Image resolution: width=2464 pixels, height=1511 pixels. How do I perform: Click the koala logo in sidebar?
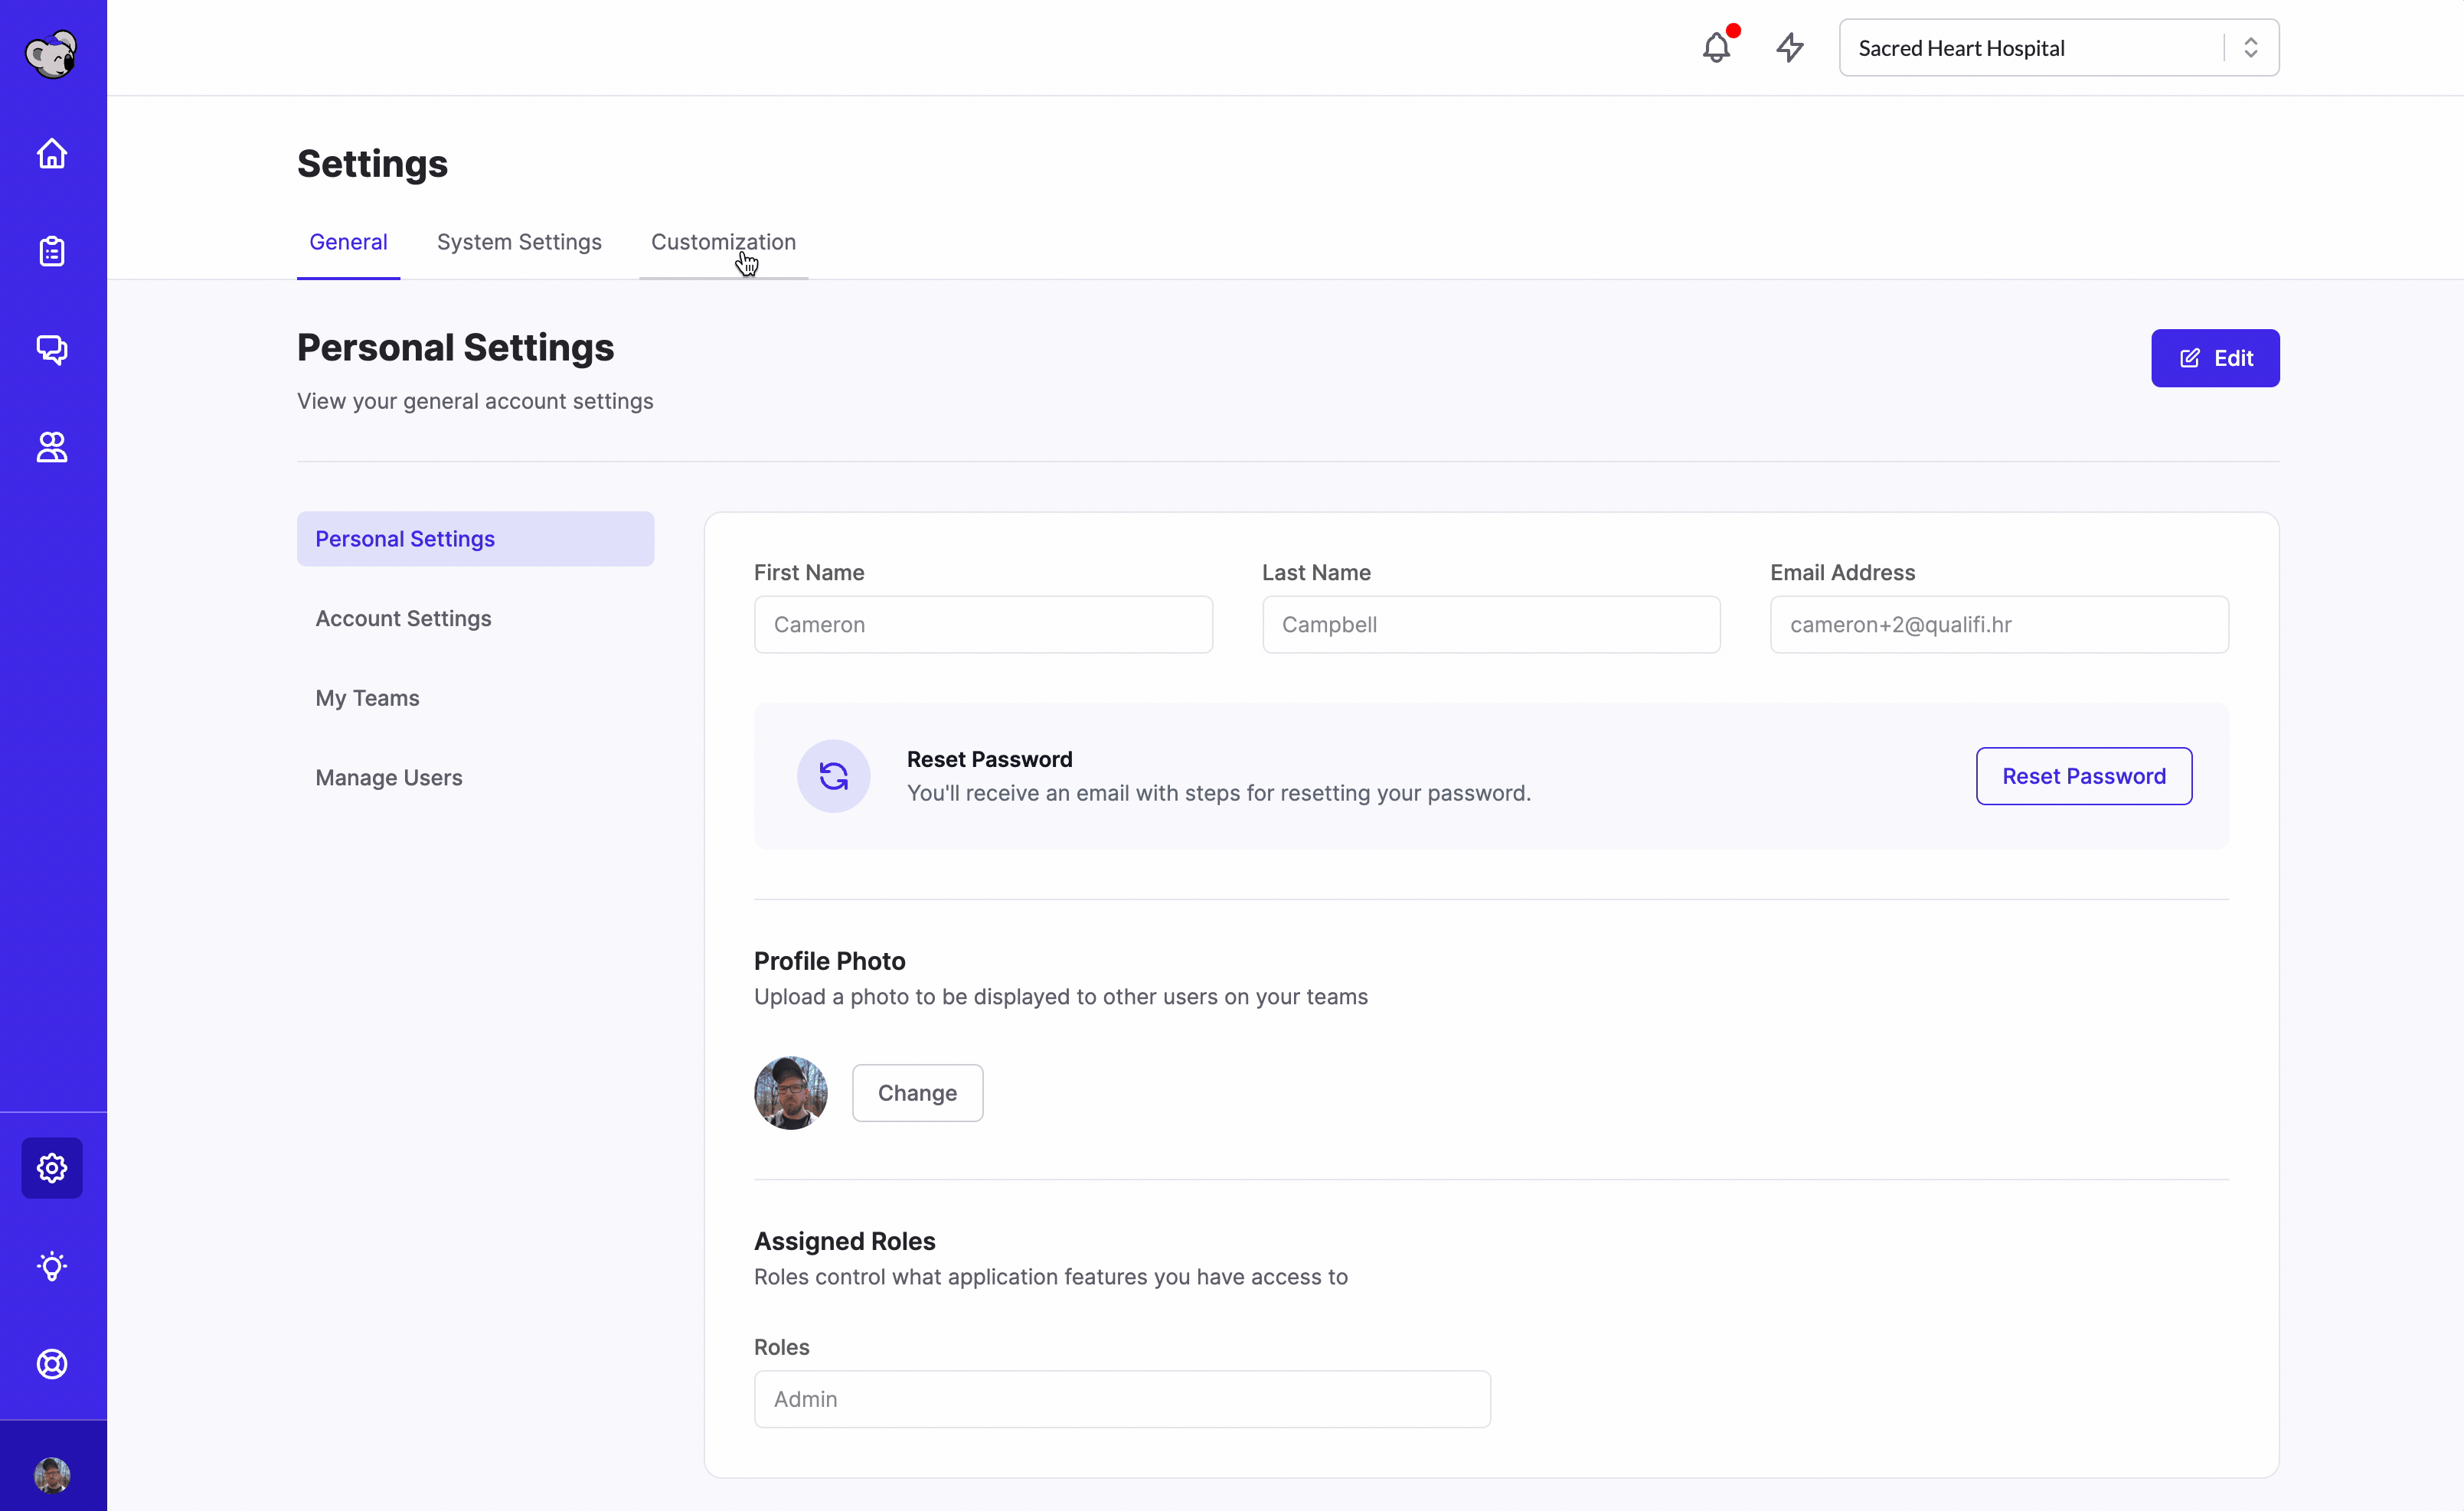pyautogui.click(x=51, y=54)
